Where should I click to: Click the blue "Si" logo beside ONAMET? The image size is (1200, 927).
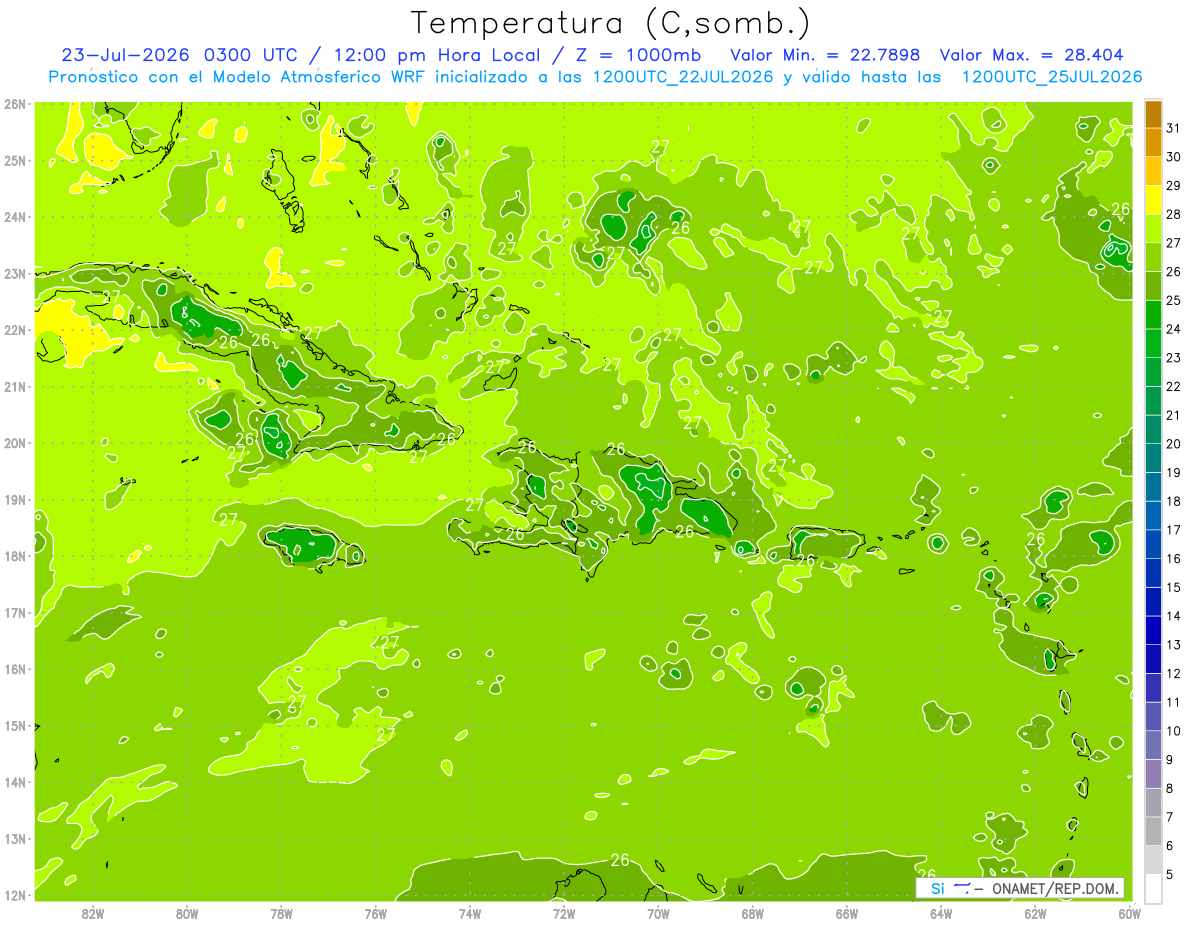938,889
